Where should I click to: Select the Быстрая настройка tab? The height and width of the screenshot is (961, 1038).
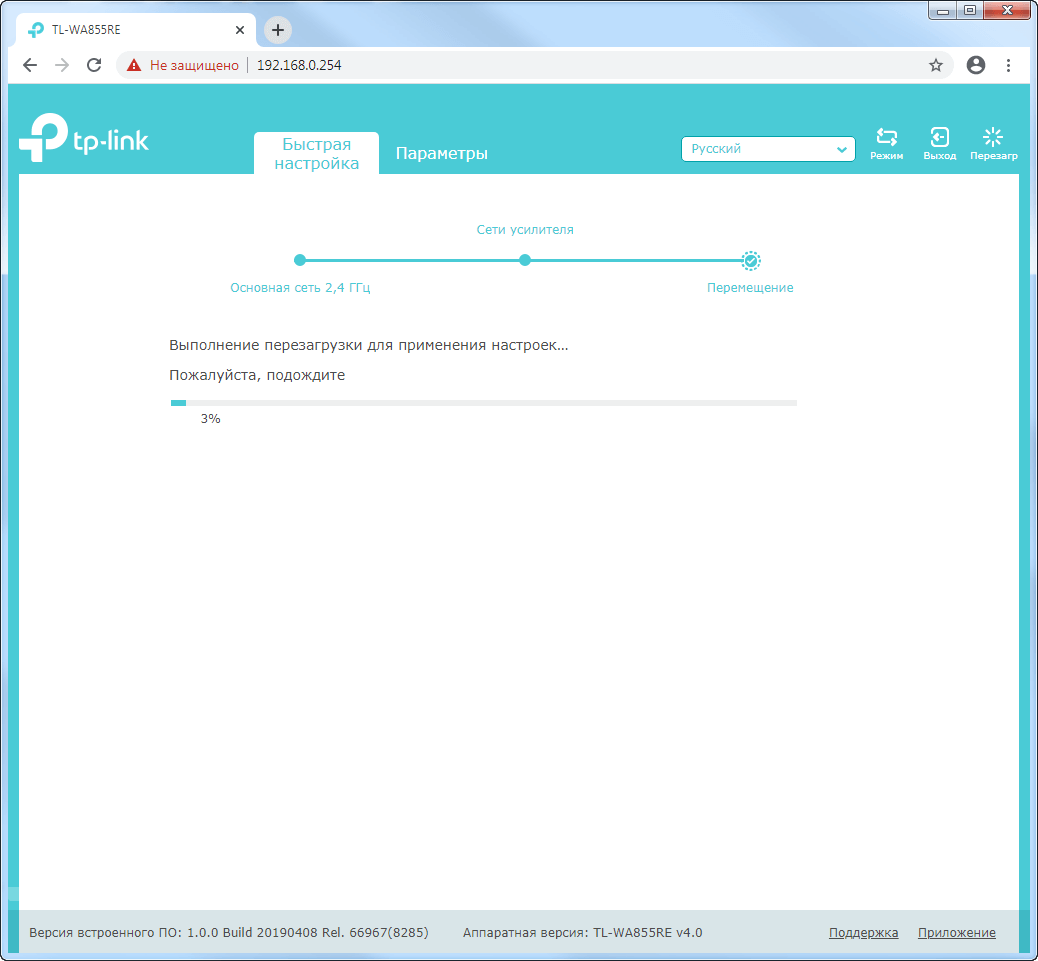click(x=316, y=153)
